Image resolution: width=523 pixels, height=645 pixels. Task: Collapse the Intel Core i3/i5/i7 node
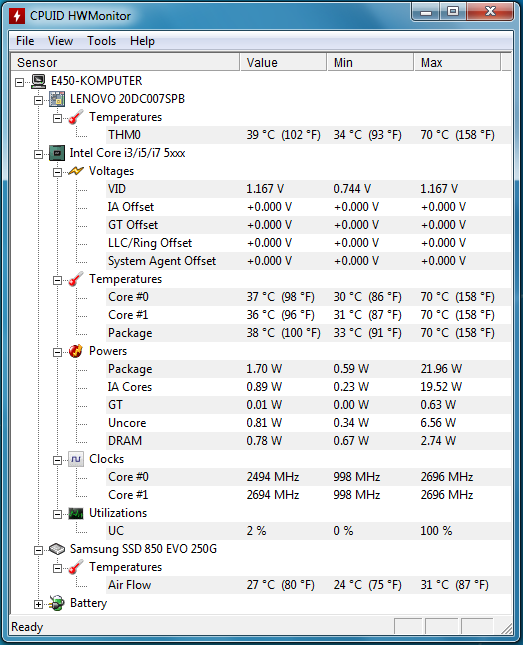click(x=38, y=154)
